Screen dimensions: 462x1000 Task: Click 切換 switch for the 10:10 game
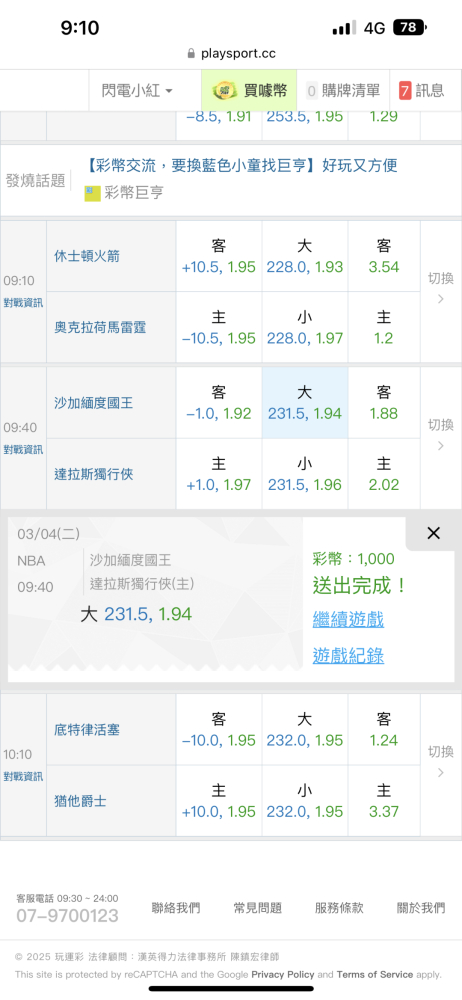tap(440, 761)
